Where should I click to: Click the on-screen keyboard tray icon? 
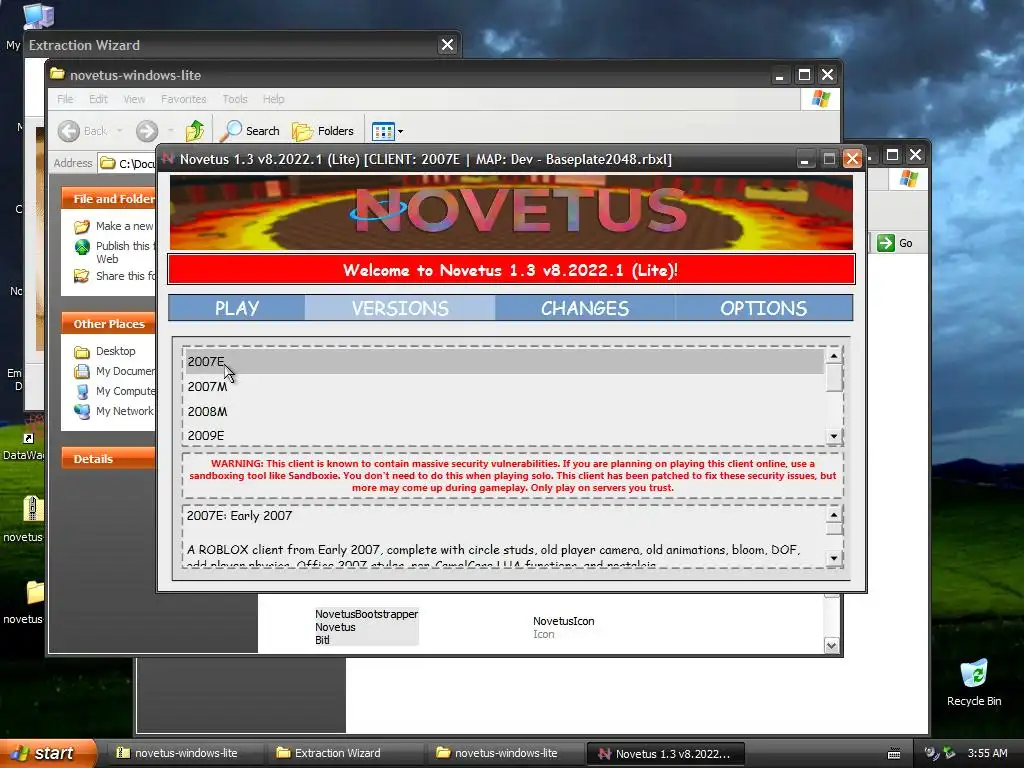click(x=894, y=754)
